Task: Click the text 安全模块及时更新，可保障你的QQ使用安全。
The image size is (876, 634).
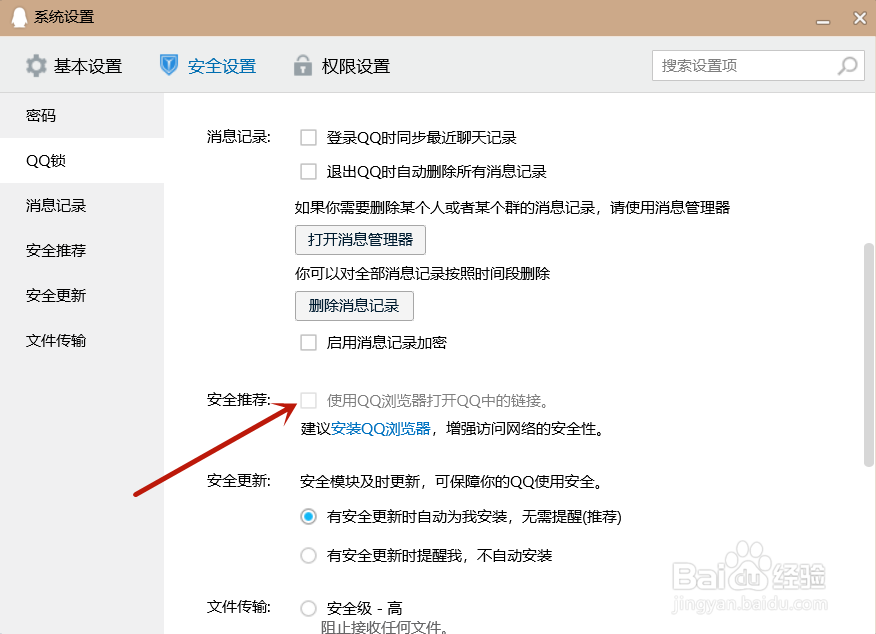Action: pyautogui.click(x=453, y=482)
